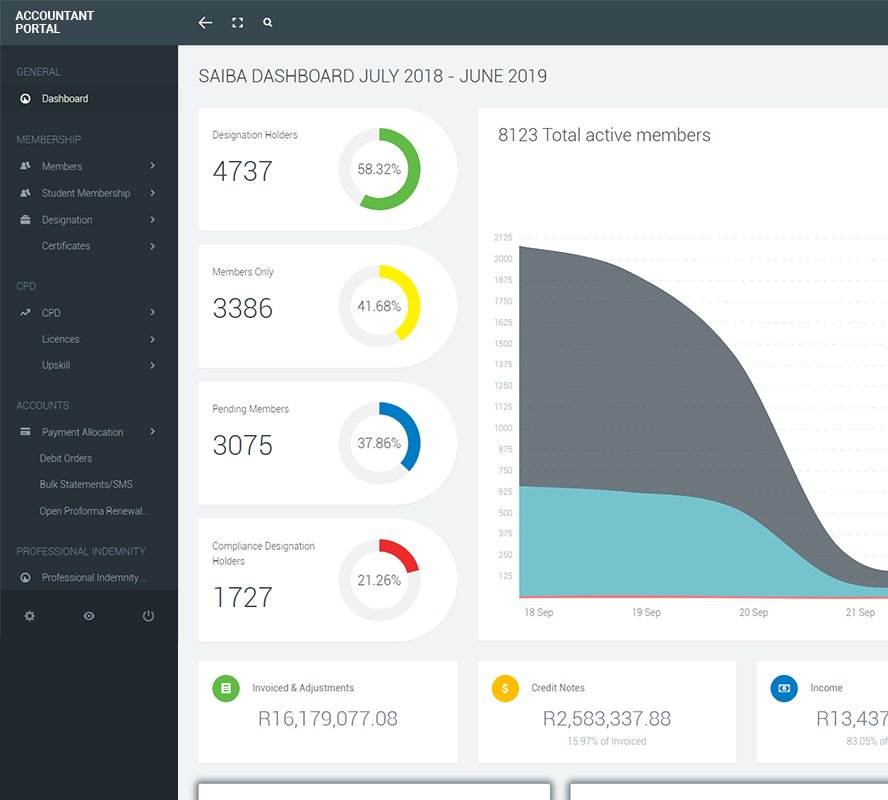Toggle fullscreen mode icon in header
888x800 pixels.
[x=237, y=23]
